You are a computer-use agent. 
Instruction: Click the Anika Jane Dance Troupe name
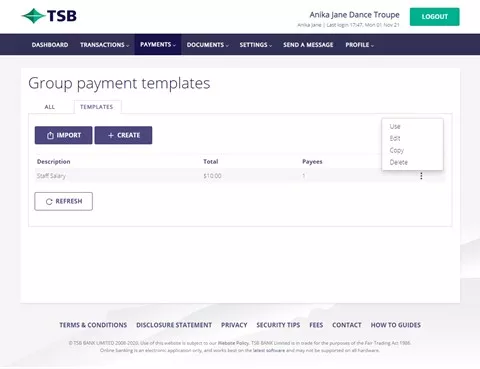(x=354, y=15)
